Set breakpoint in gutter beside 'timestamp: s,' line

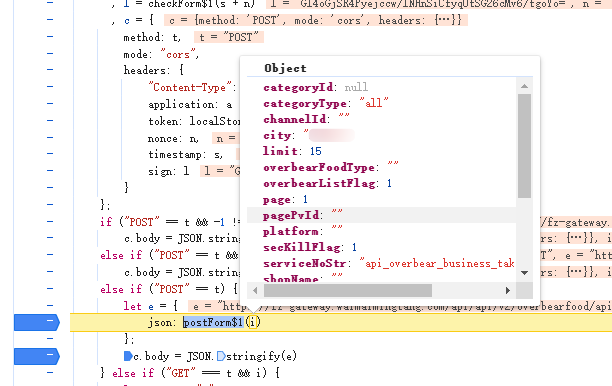(x=50, y=153)
